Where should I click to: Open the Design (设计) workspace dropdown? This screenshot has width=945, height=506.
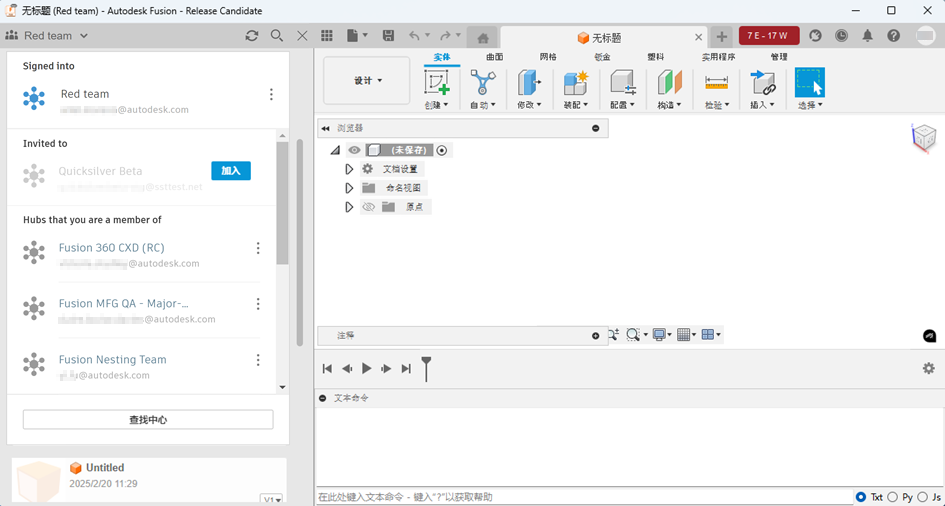367,81
